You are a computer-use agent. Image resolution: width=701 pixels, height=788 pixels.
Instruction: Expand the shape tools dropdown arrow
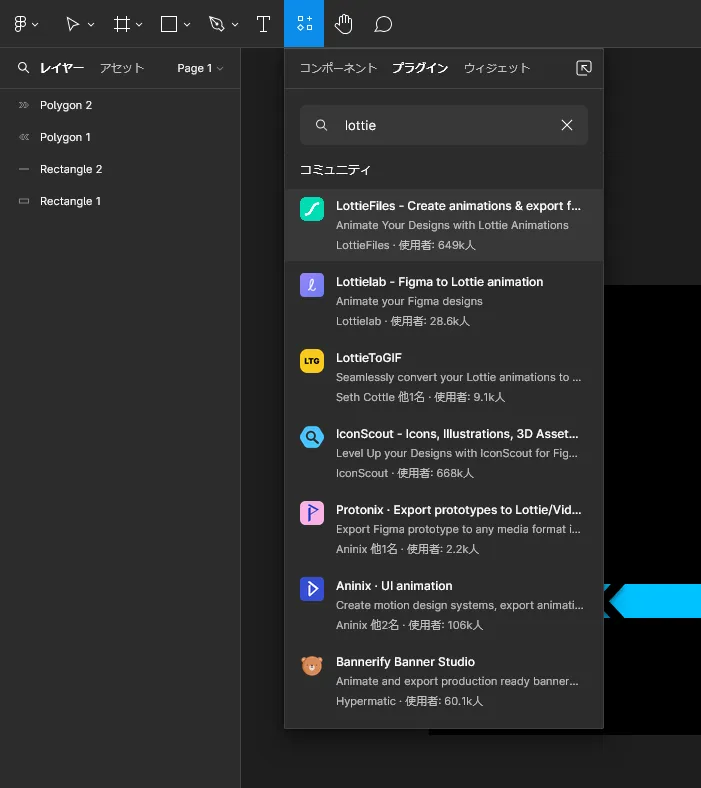tap(187, 24)
